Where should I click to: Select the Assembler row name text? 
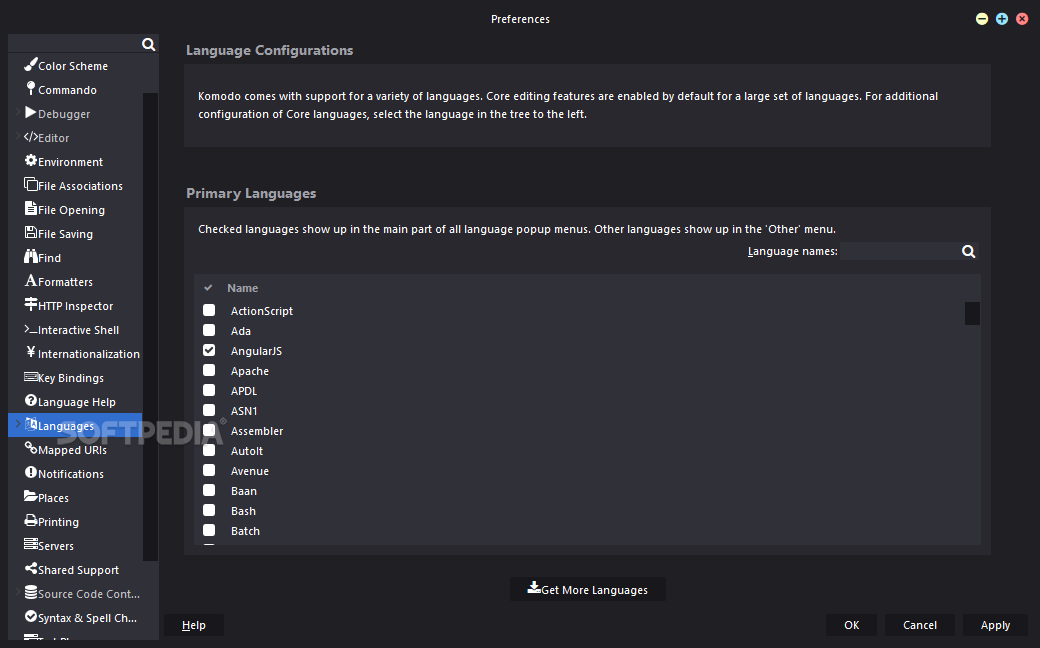(257, 431)
